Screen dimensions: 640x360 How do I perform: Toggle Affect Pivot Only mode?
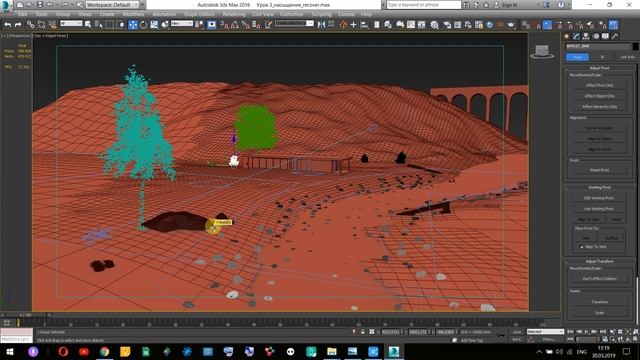point(599,85)
